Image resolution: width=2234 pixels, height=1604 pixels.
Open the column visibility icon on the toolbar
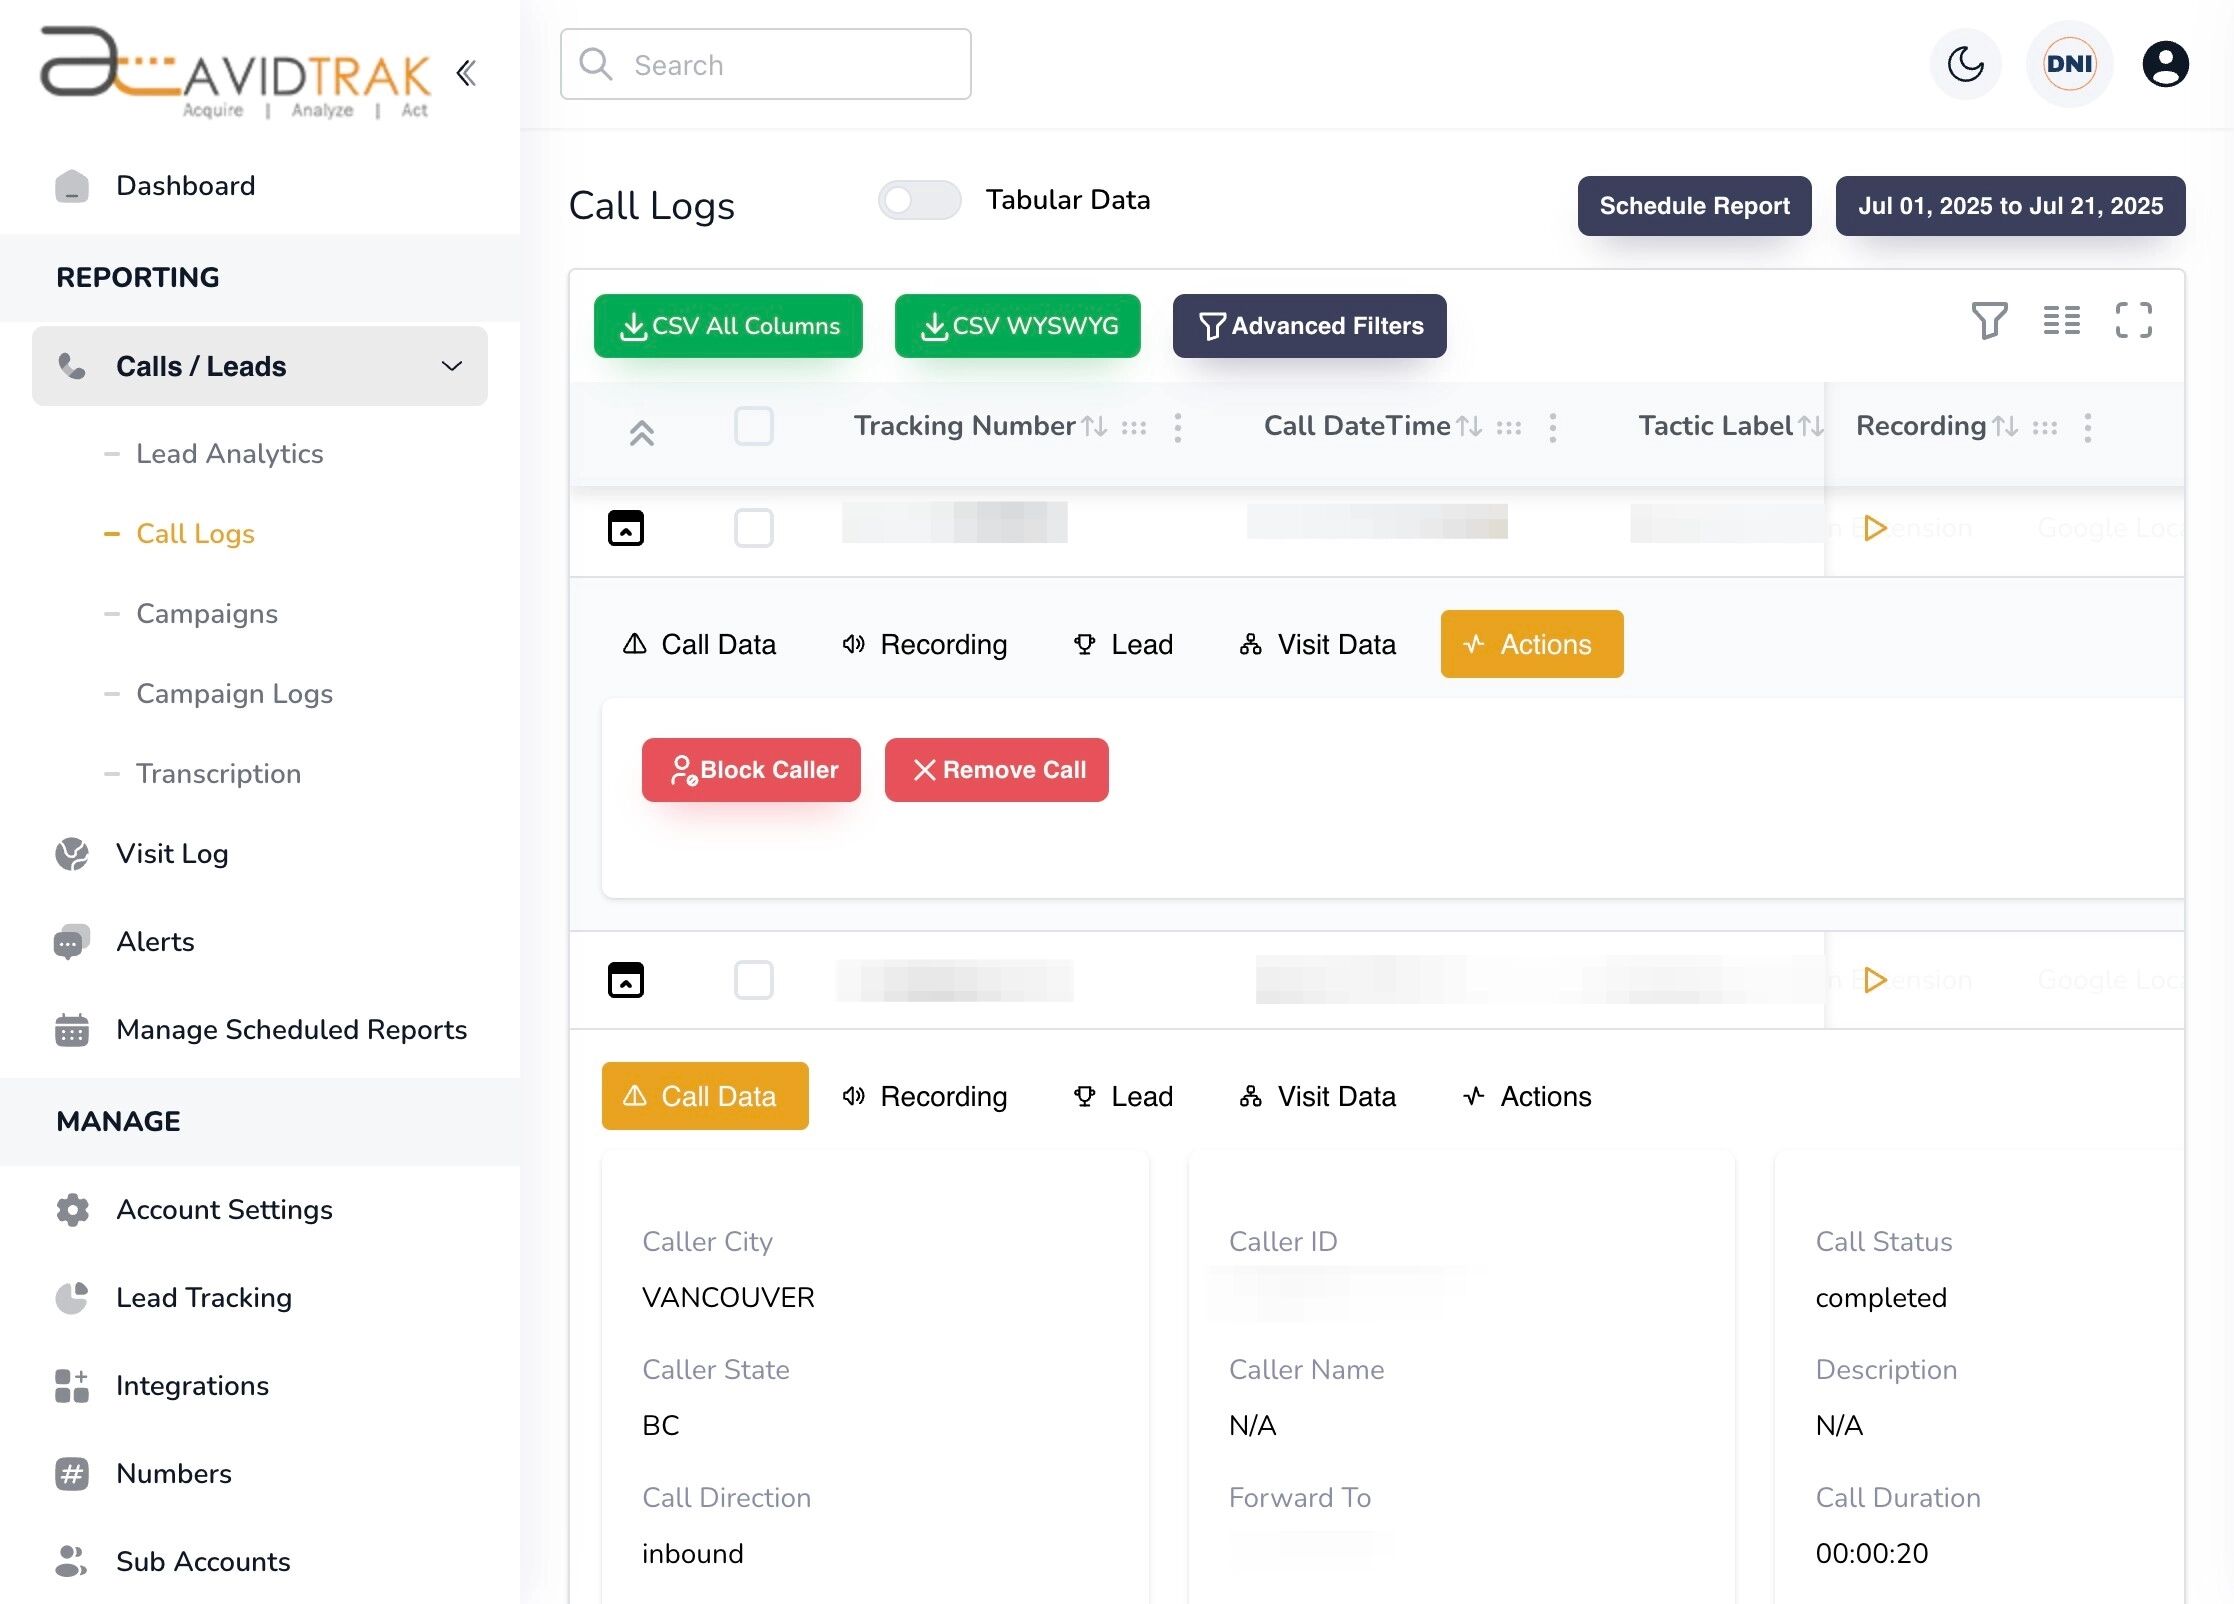(x=2061, y=321)
